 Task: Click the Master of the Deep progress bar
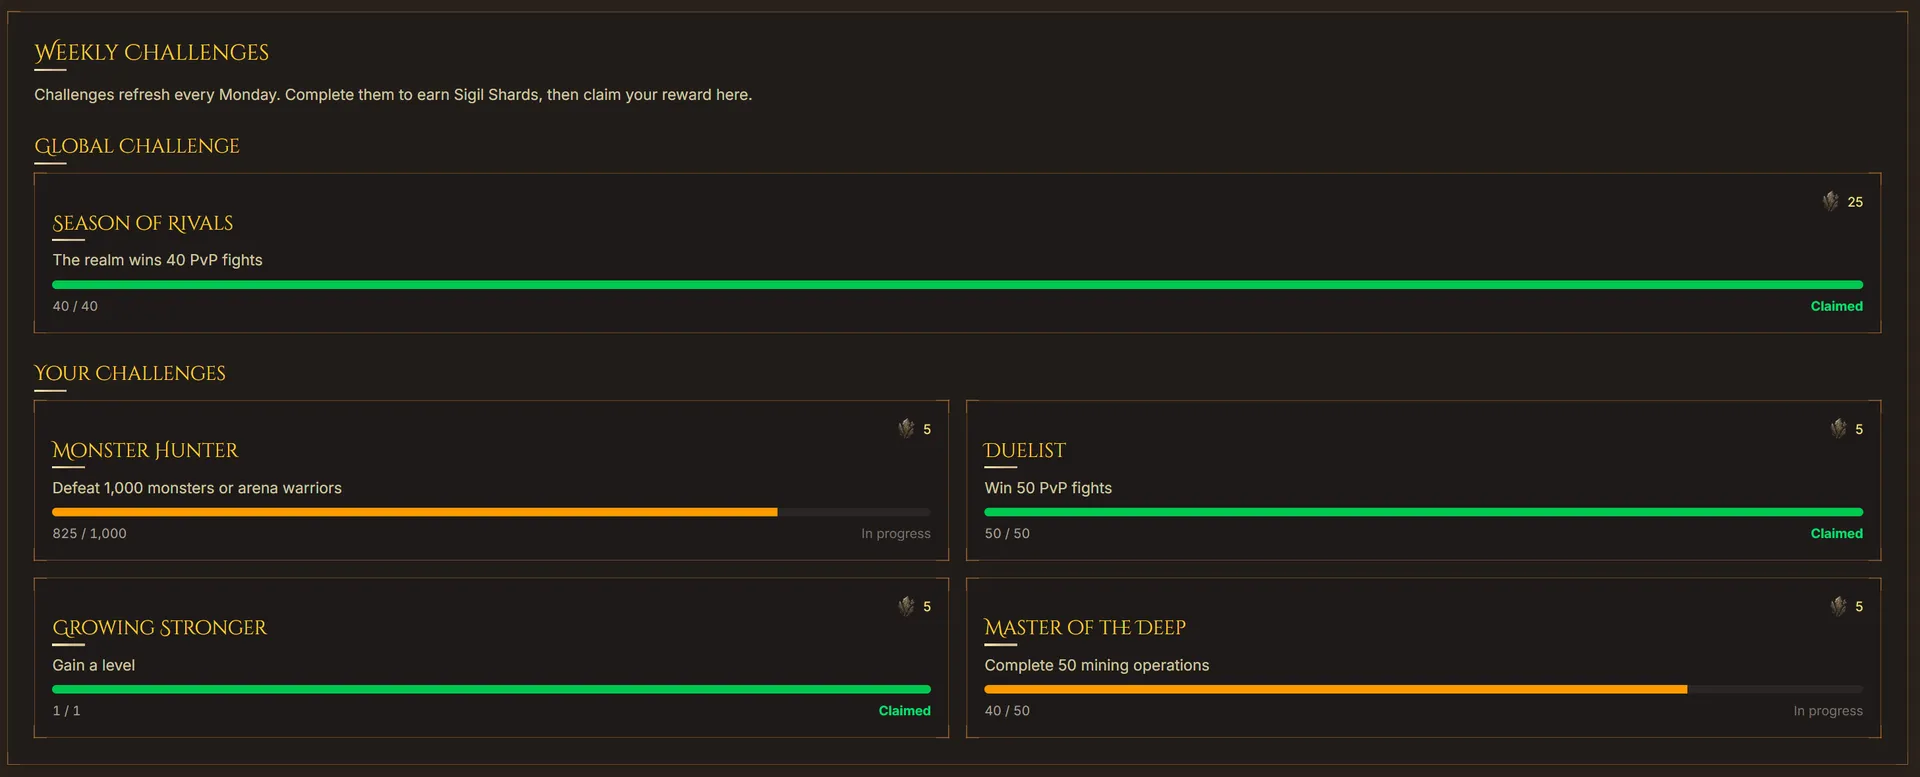(x=1423, y=689)
